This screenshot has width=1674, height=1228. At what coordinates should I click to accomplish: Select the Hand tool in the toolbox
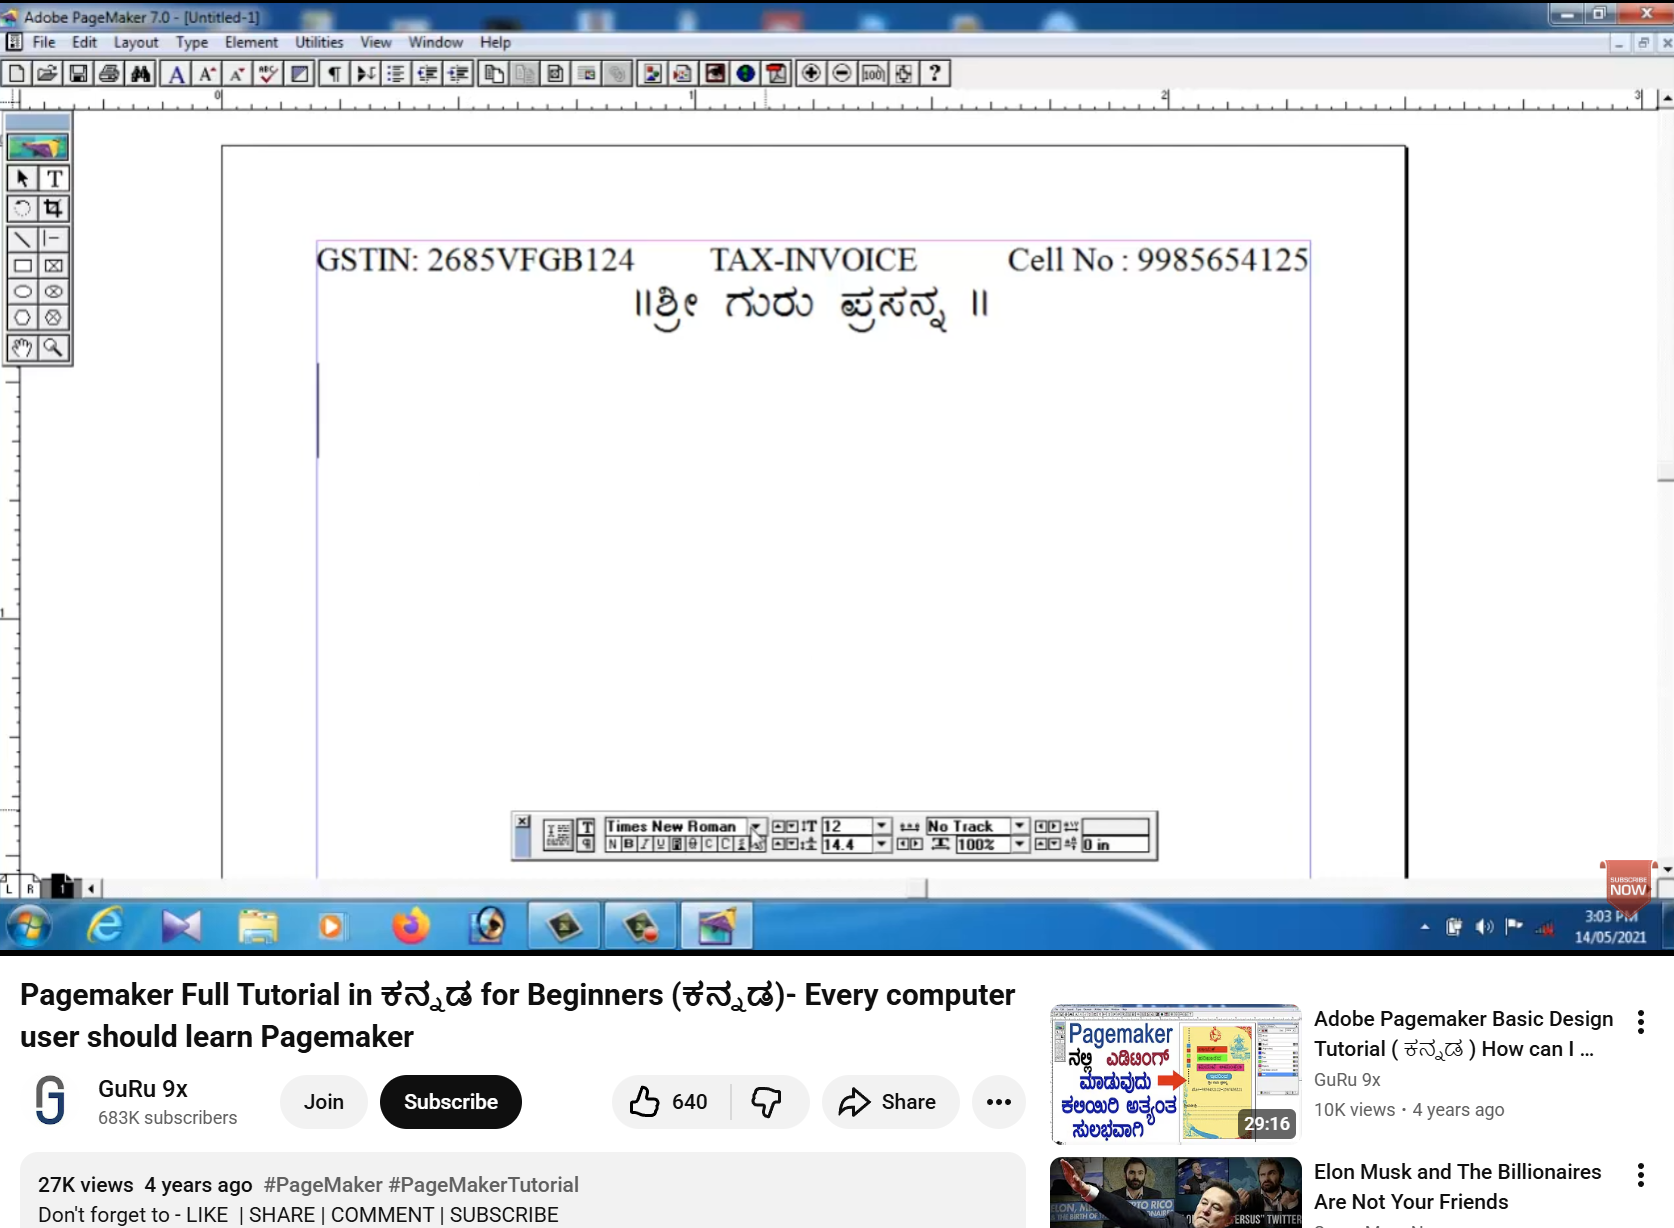[x=21, y=347]
